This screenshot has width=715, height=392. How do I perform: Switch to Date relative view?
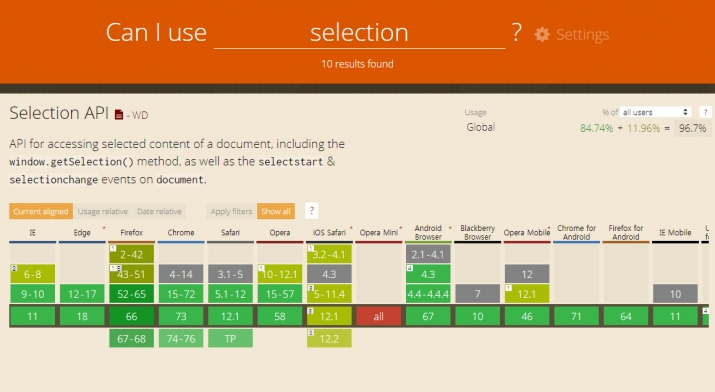(x=159, y=211)
